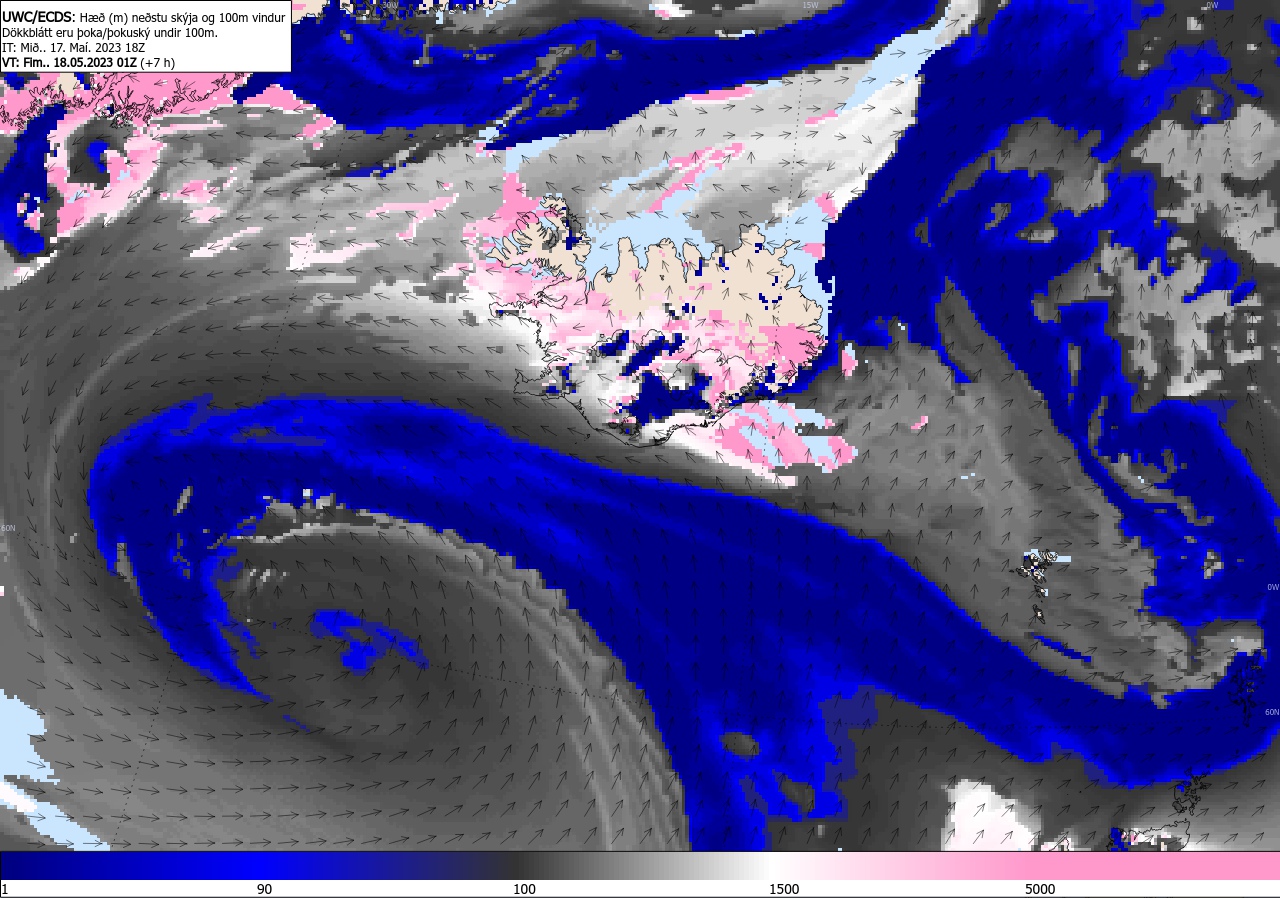Click the 'Hæð (m) neðstu skýja og 100m vindur' heading
Image resolution: width=1280 pixels, height=898 pixels.
pos(184,17)
